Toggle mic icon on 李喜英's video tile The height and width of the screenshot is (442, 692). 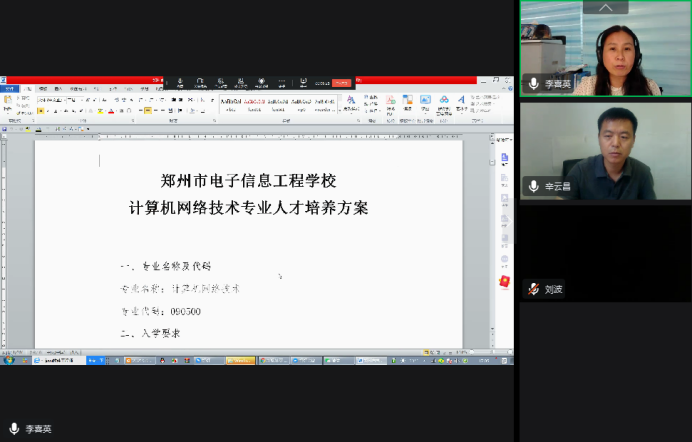pyautogui.click(x=534, y=84)
